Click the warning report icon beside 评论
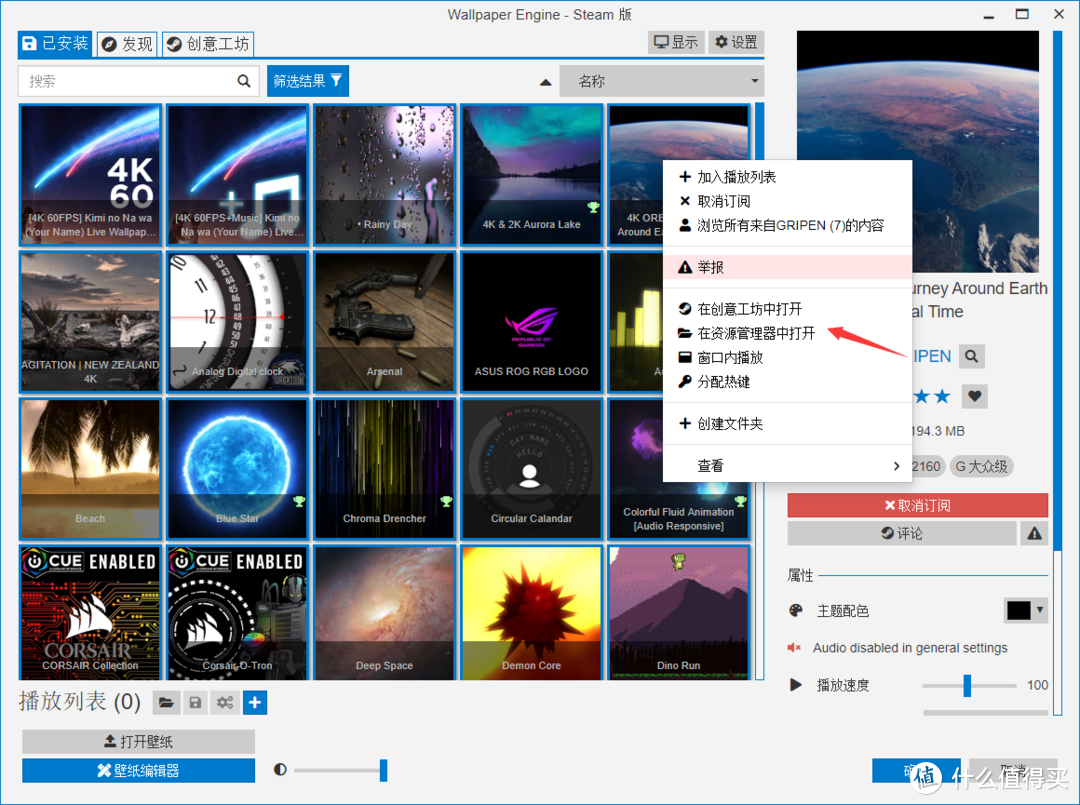Viewport: 1080px width, 805px height. point(1034,533)
